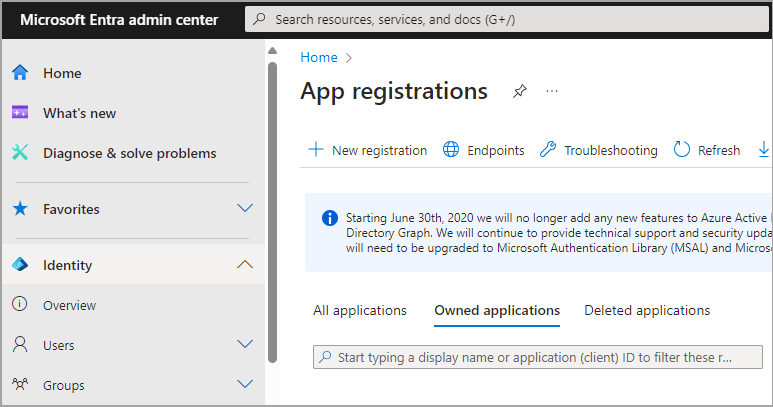
Task: Switch to the All applications tab
Action: [x=360, y=310]
